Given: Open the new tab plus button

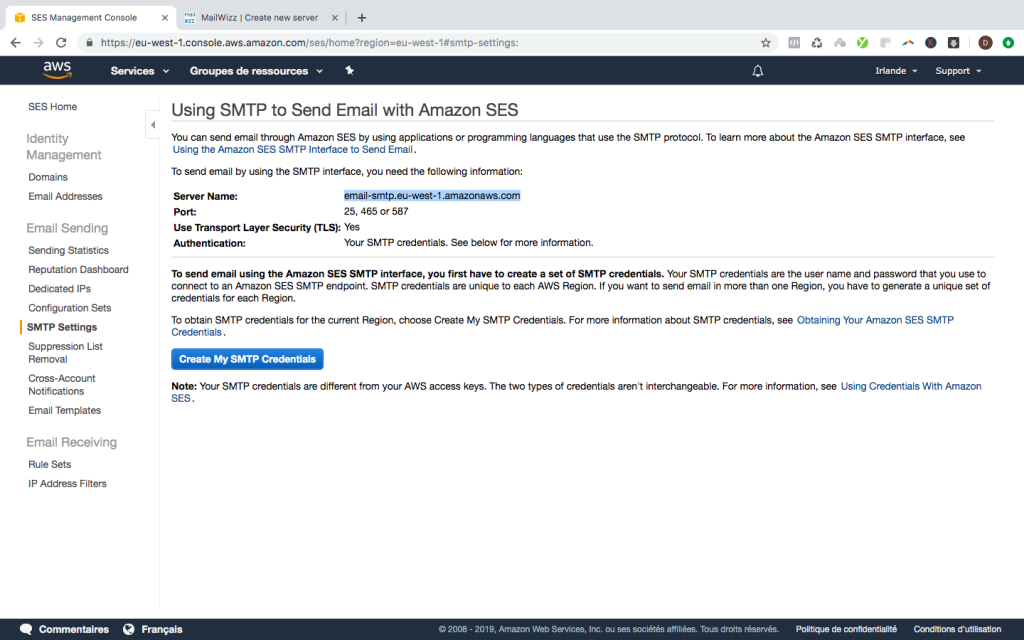Looking at the screenshot, I should coord(362,17).
